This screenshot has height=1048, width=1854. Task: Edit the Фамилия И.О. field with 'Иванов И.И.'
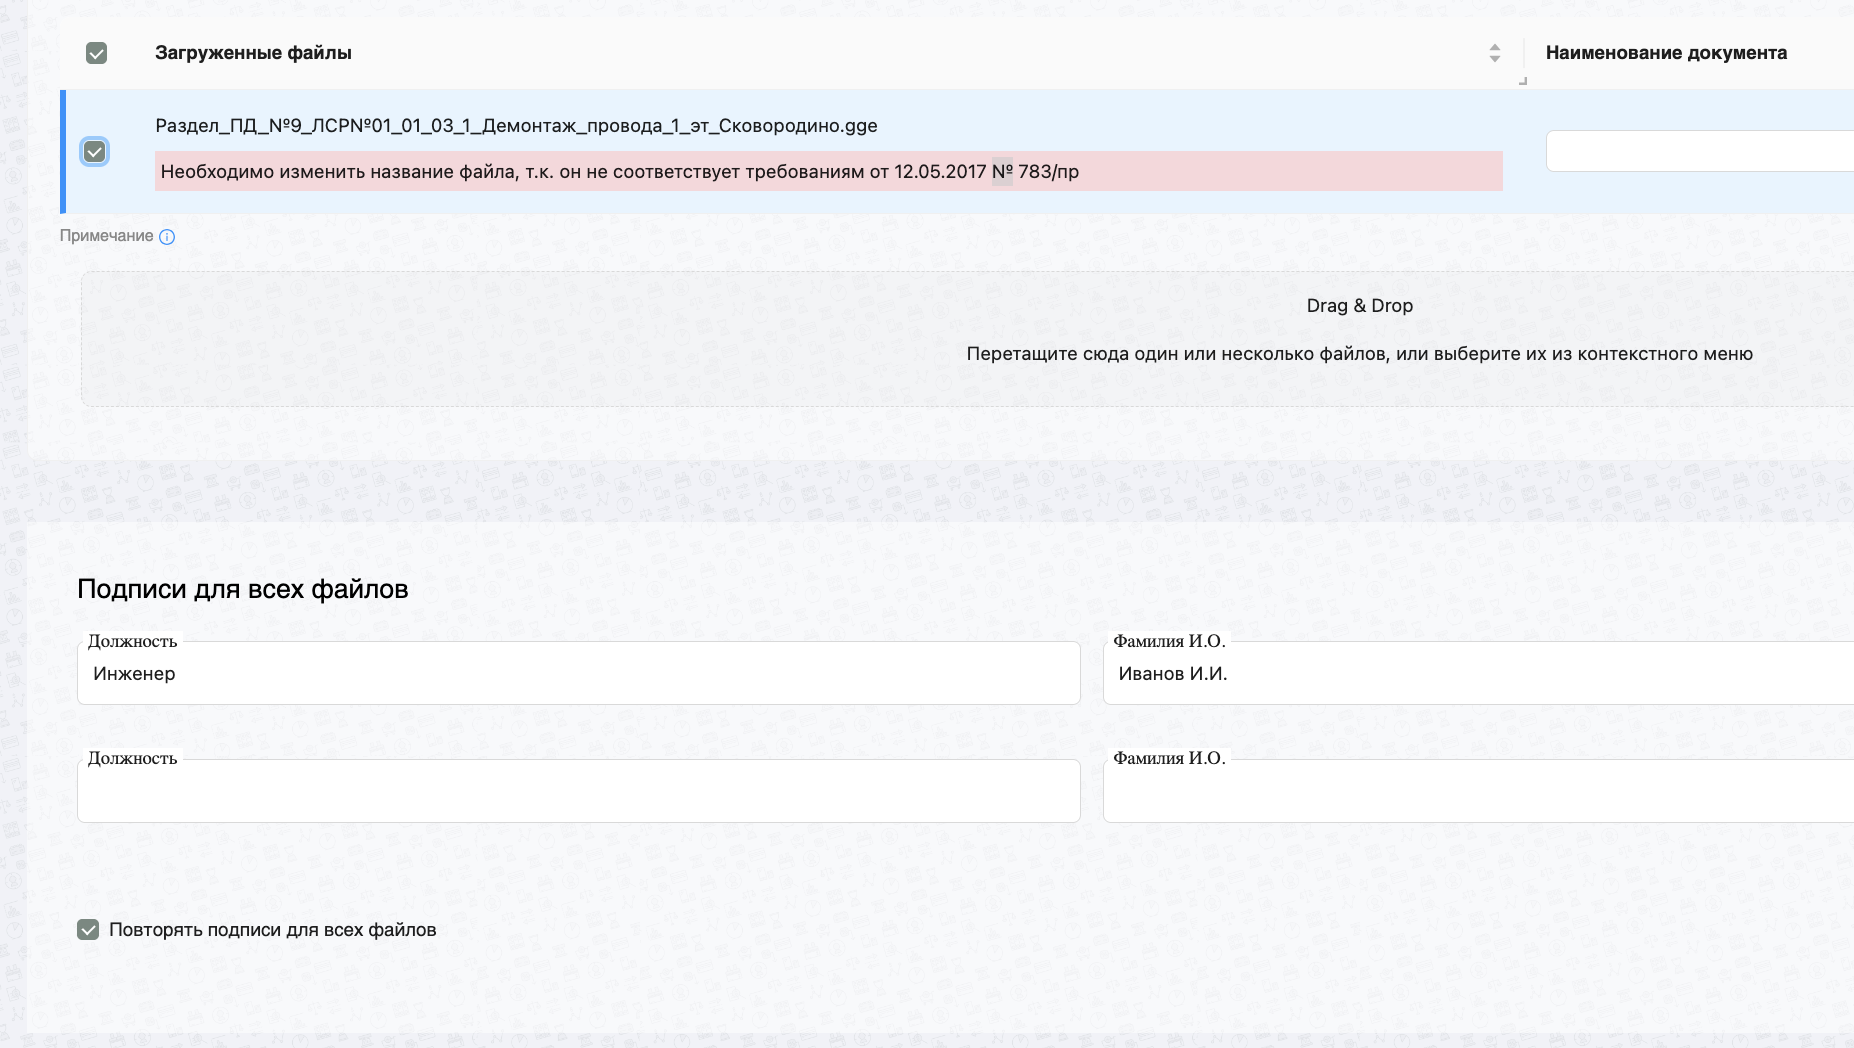click(1478, 674)
